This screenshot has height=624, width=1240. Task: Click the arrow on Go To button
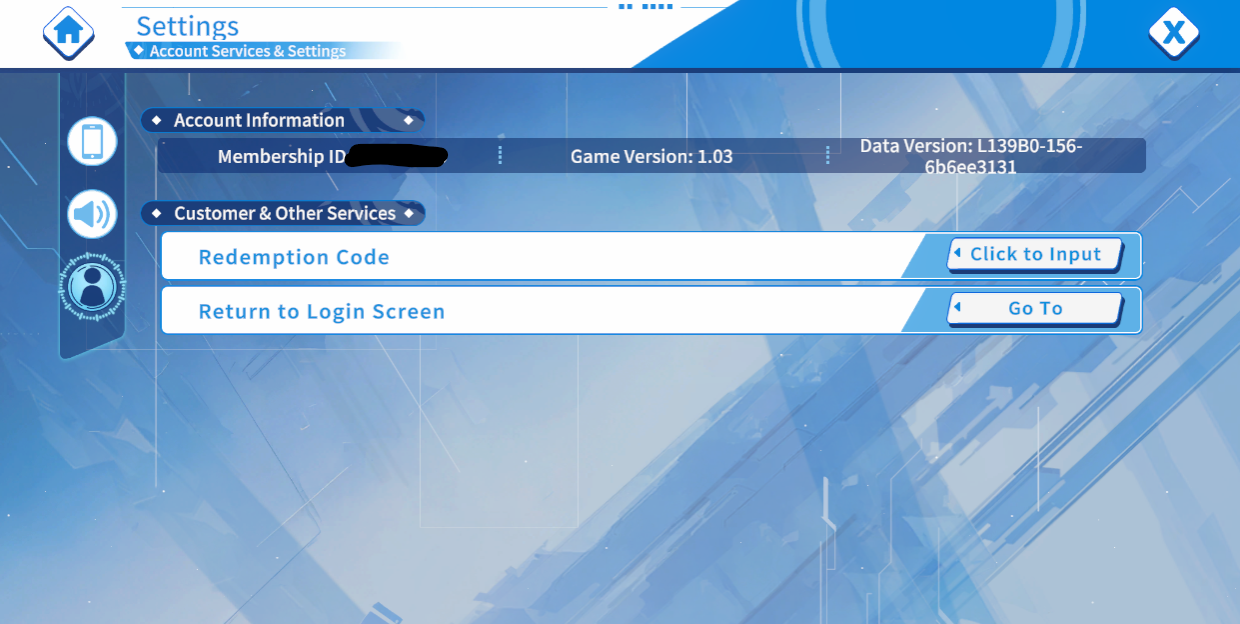(x=958, y=308)
